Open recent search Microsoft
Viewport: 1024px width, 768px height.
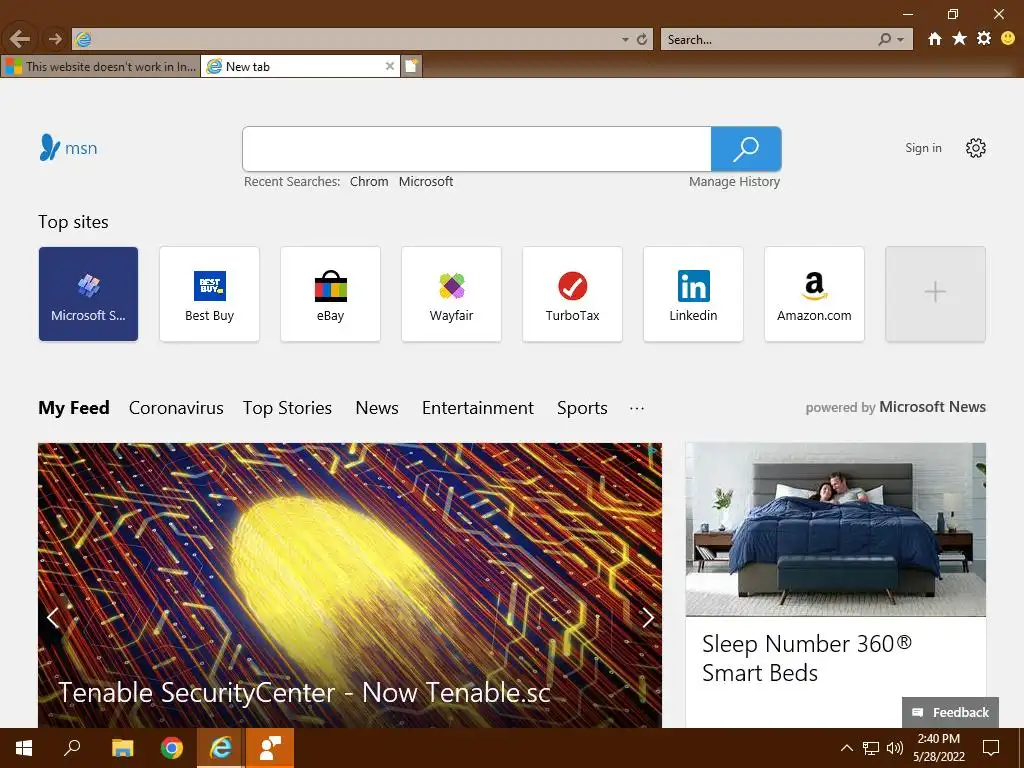click(426, 182)
